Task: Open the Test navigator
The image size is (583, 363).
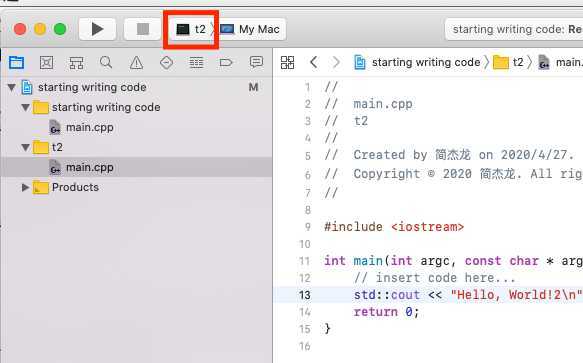Action: pos(166,62)
